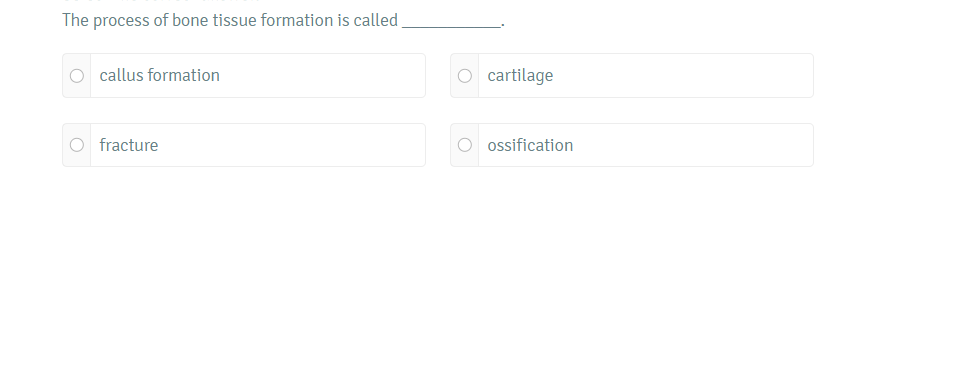The height and width of the screenshot is (367, 955).
Task: Click the cut-off instruction text at top
Action: [161, 2]
